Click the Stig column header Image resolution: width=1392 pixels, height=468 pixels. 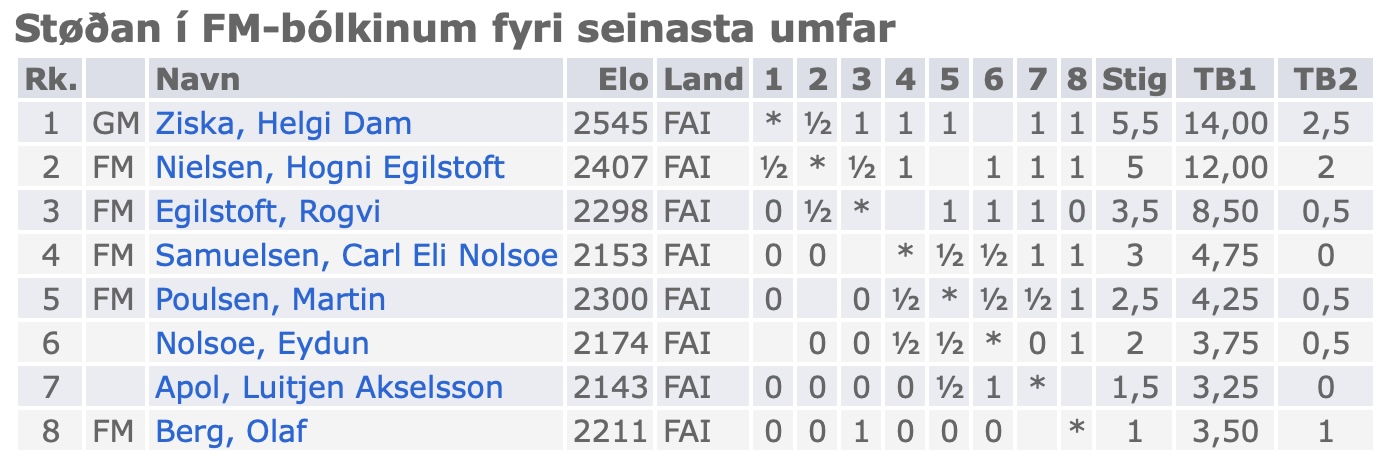[x=1133, y=80]
